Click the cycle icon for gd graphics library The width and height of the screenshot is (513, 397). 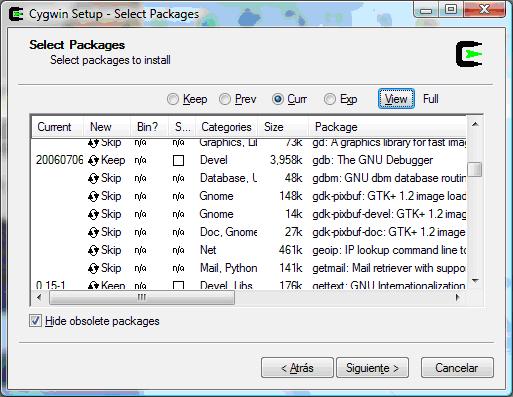[x=93, y=143]
